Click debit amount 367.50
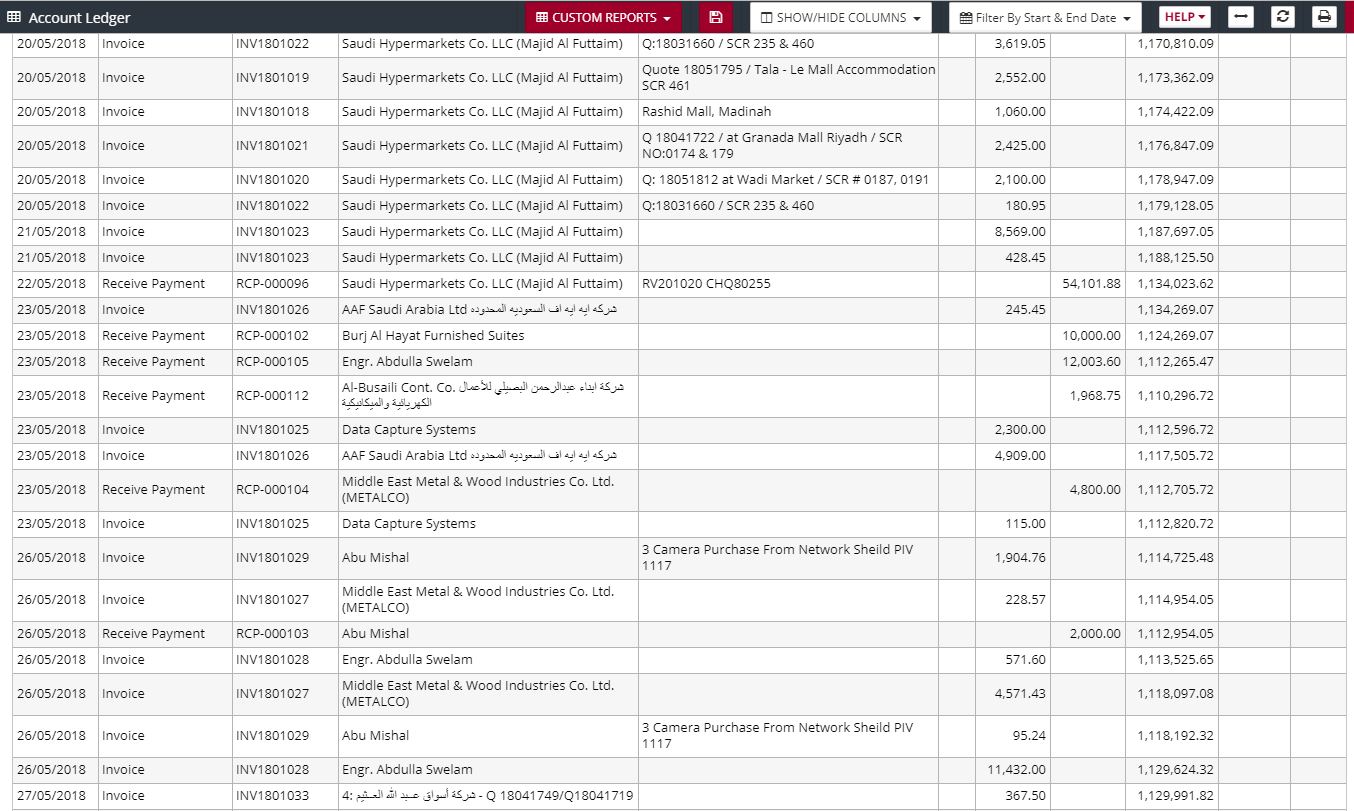The image size is (1354, 811). (1026, 796)
